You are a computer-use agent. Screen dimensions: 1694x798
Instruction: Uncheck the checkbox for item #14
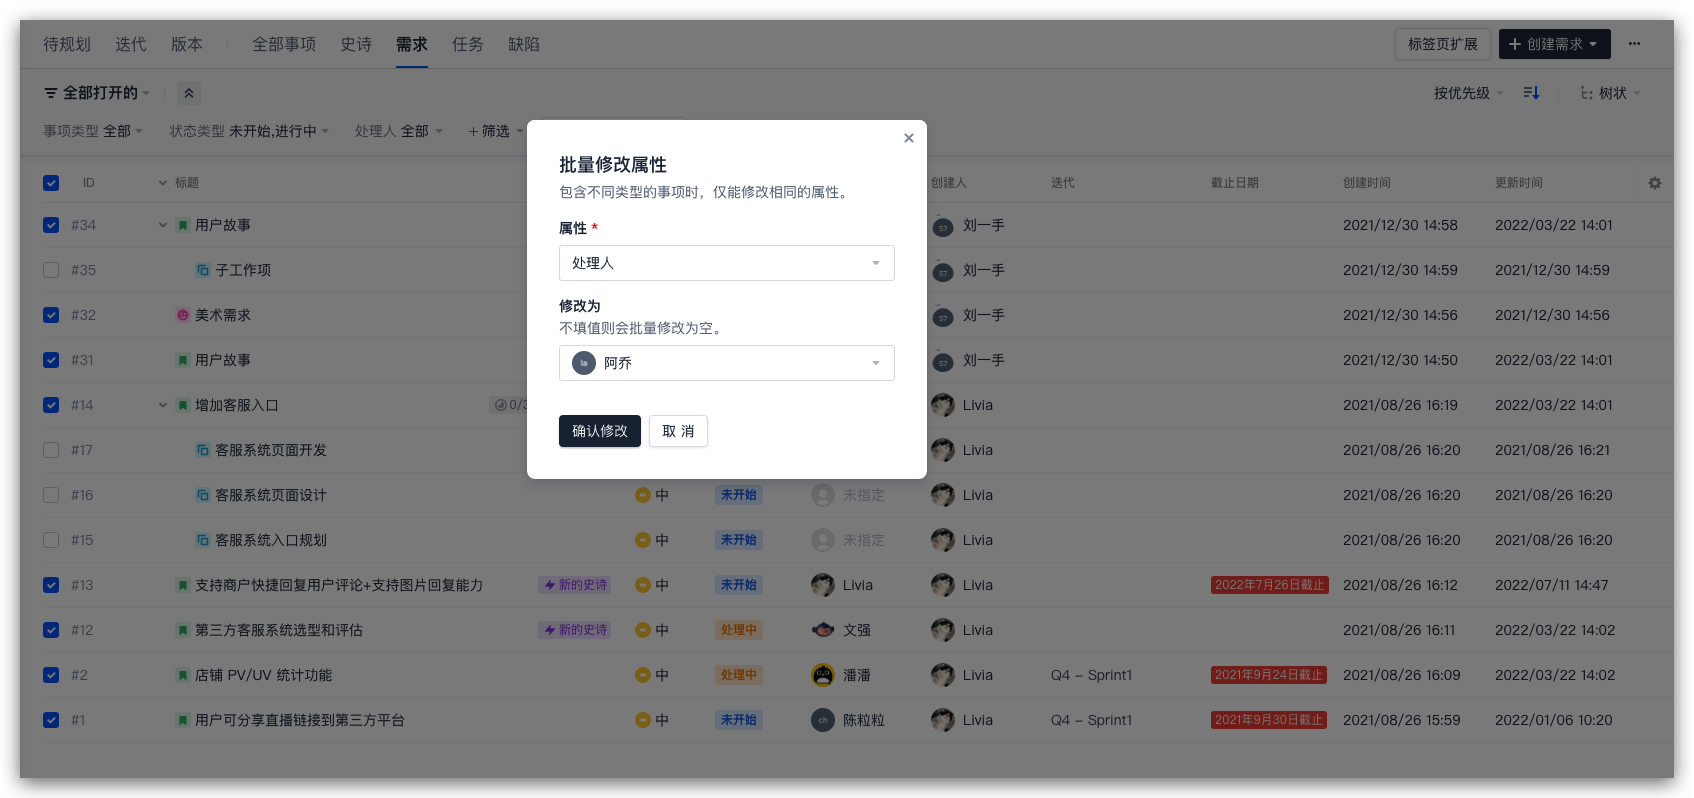point(51,405)
